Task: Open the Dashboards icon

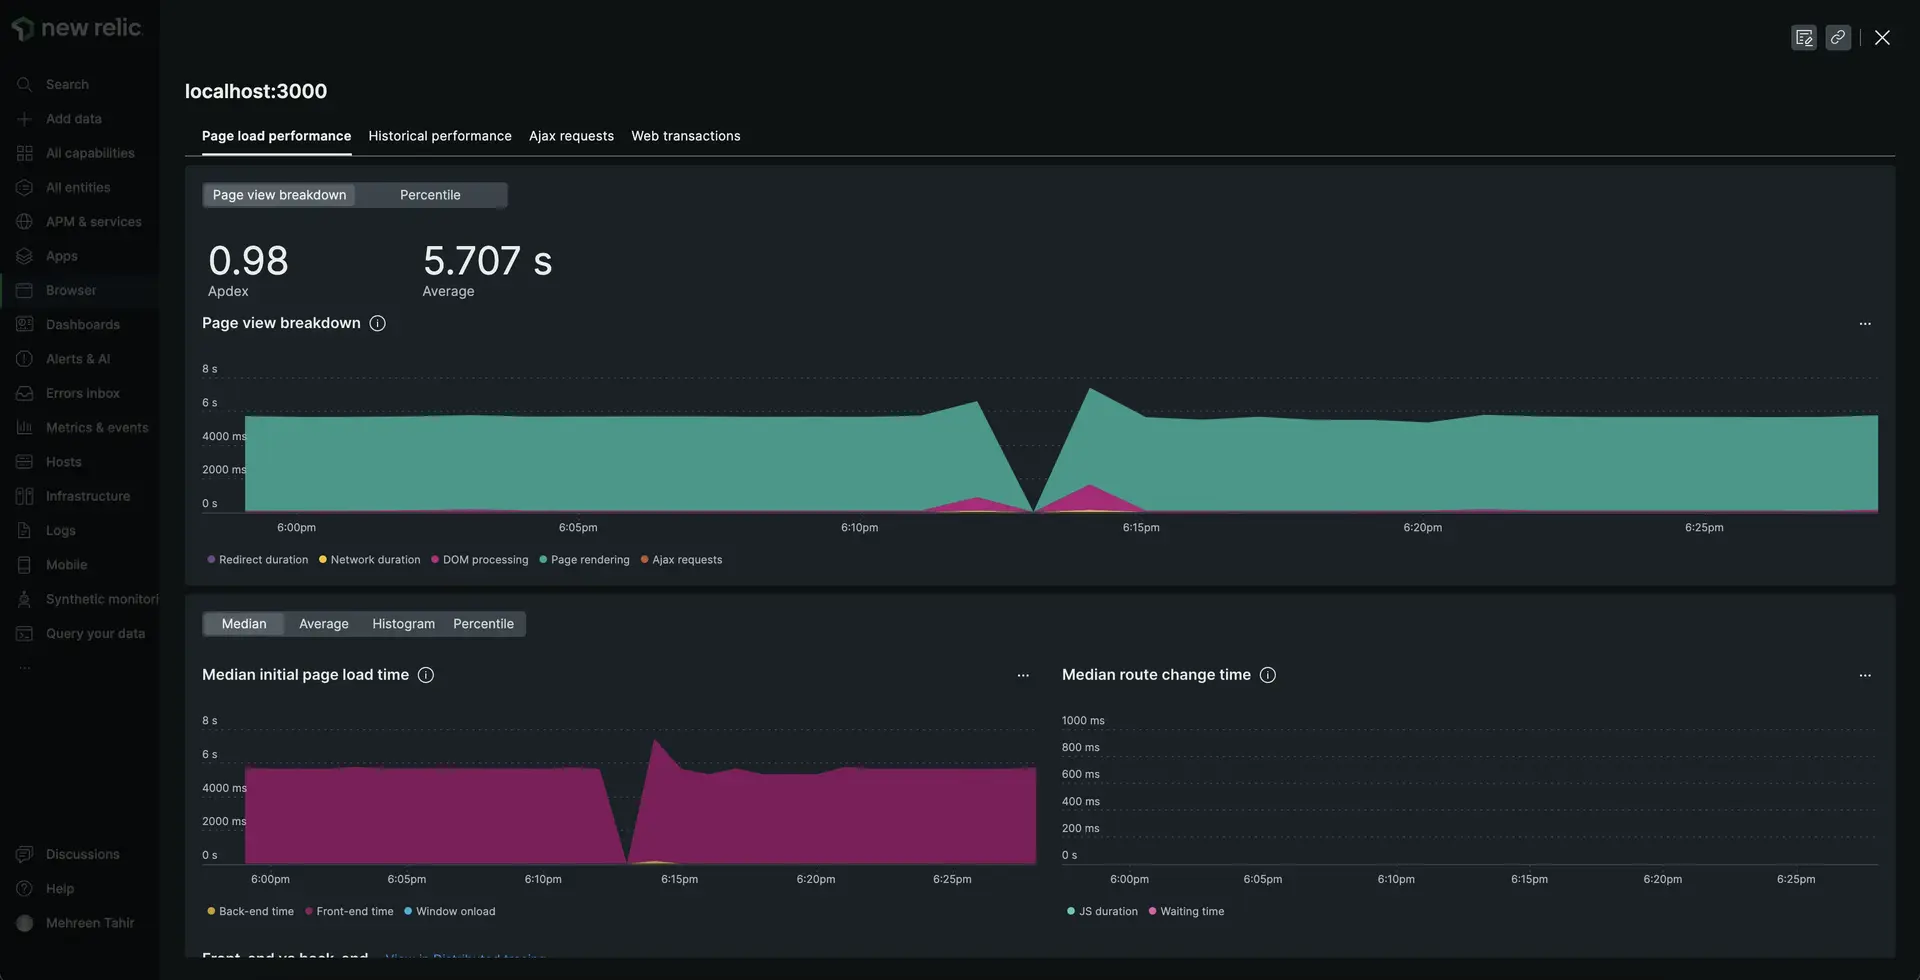Action: coord(25,325)
